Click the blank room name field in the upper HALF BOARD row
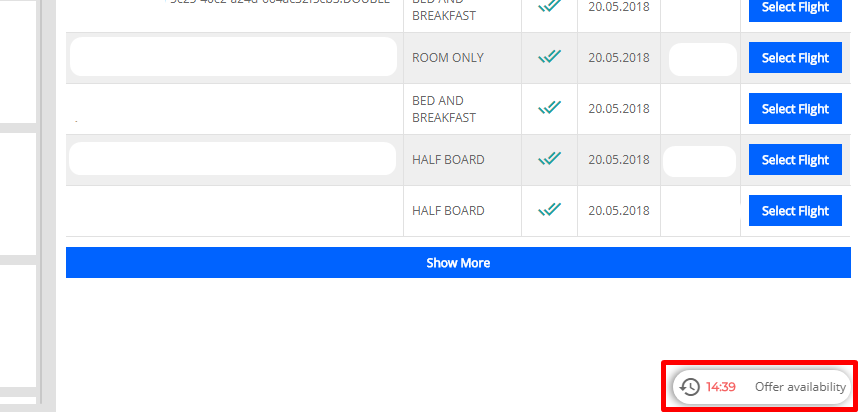 coord(233,159)
